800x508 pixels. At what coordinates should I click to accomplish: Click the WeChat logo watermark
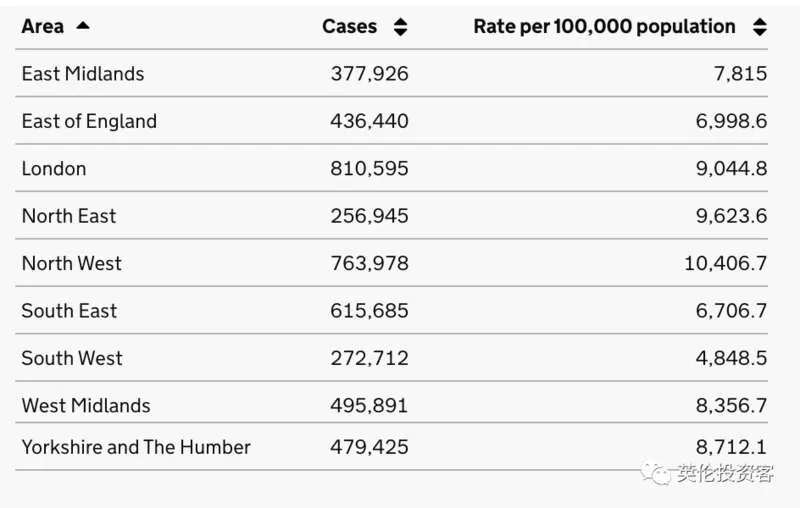click(656, 473)
